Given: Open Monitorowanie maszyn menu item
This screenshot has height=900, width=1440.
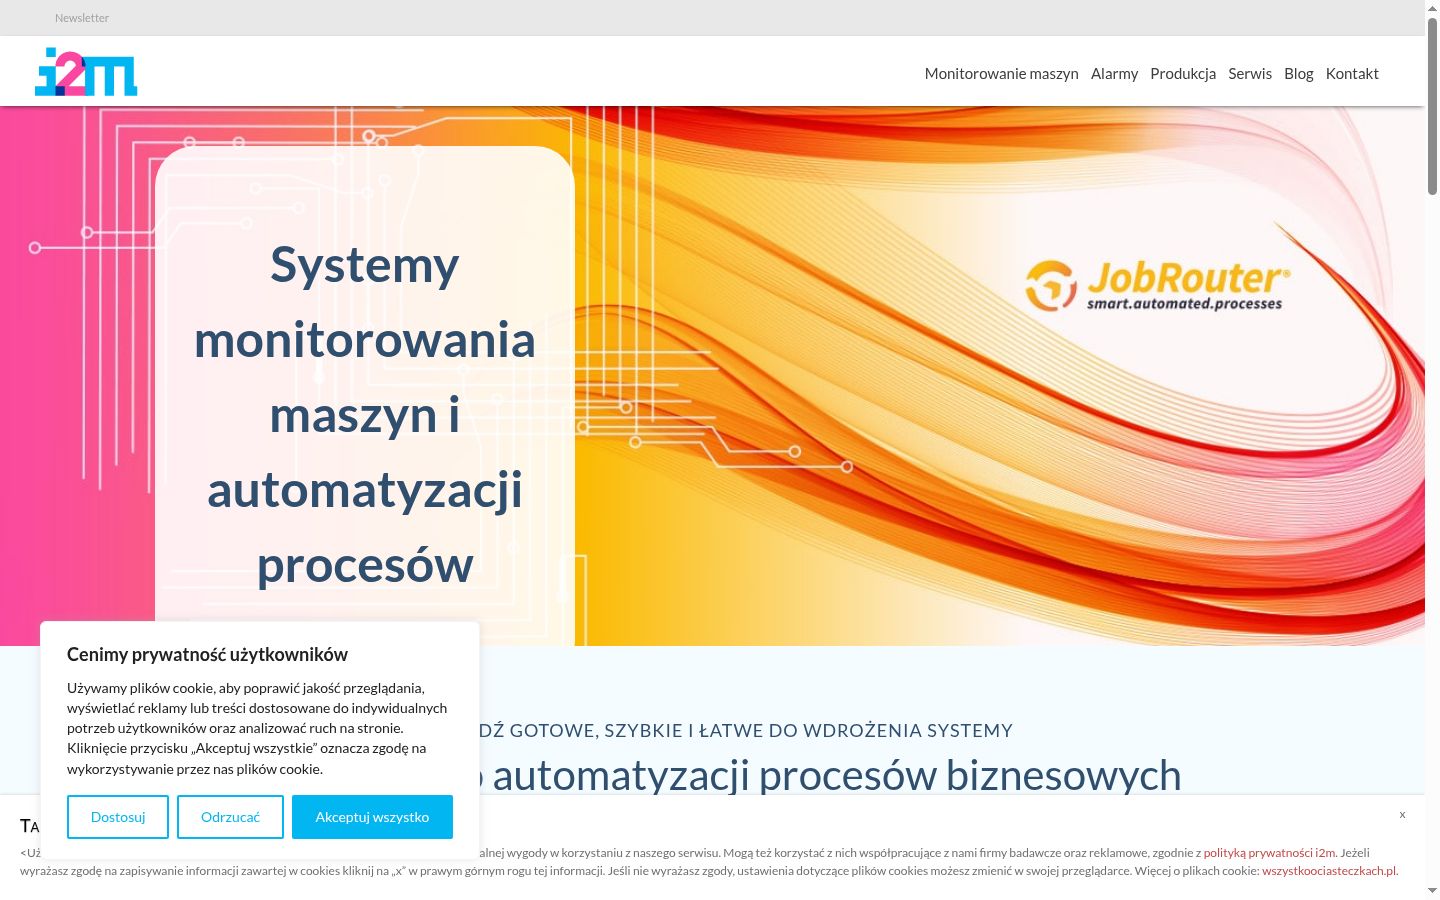Looking at the screenshot, I should [1001, 73].
